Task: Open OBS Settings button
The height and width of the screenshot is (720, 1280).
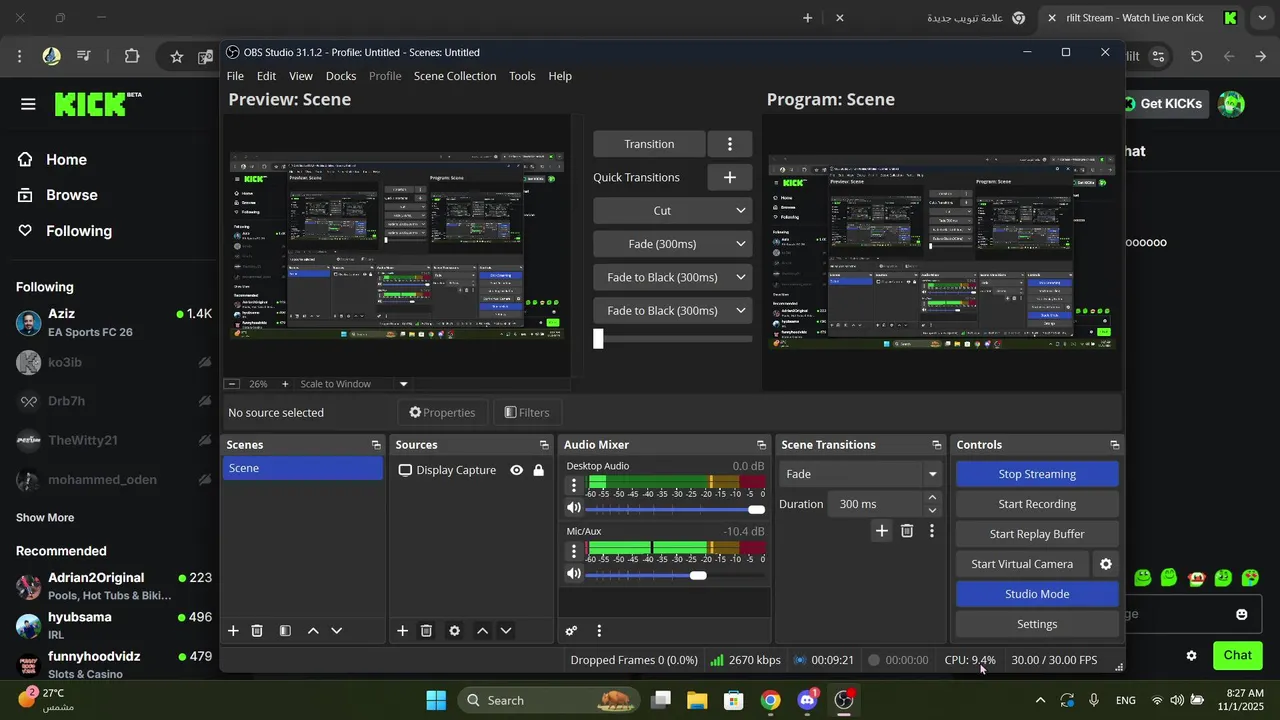Action: (x=1037, y=624)
